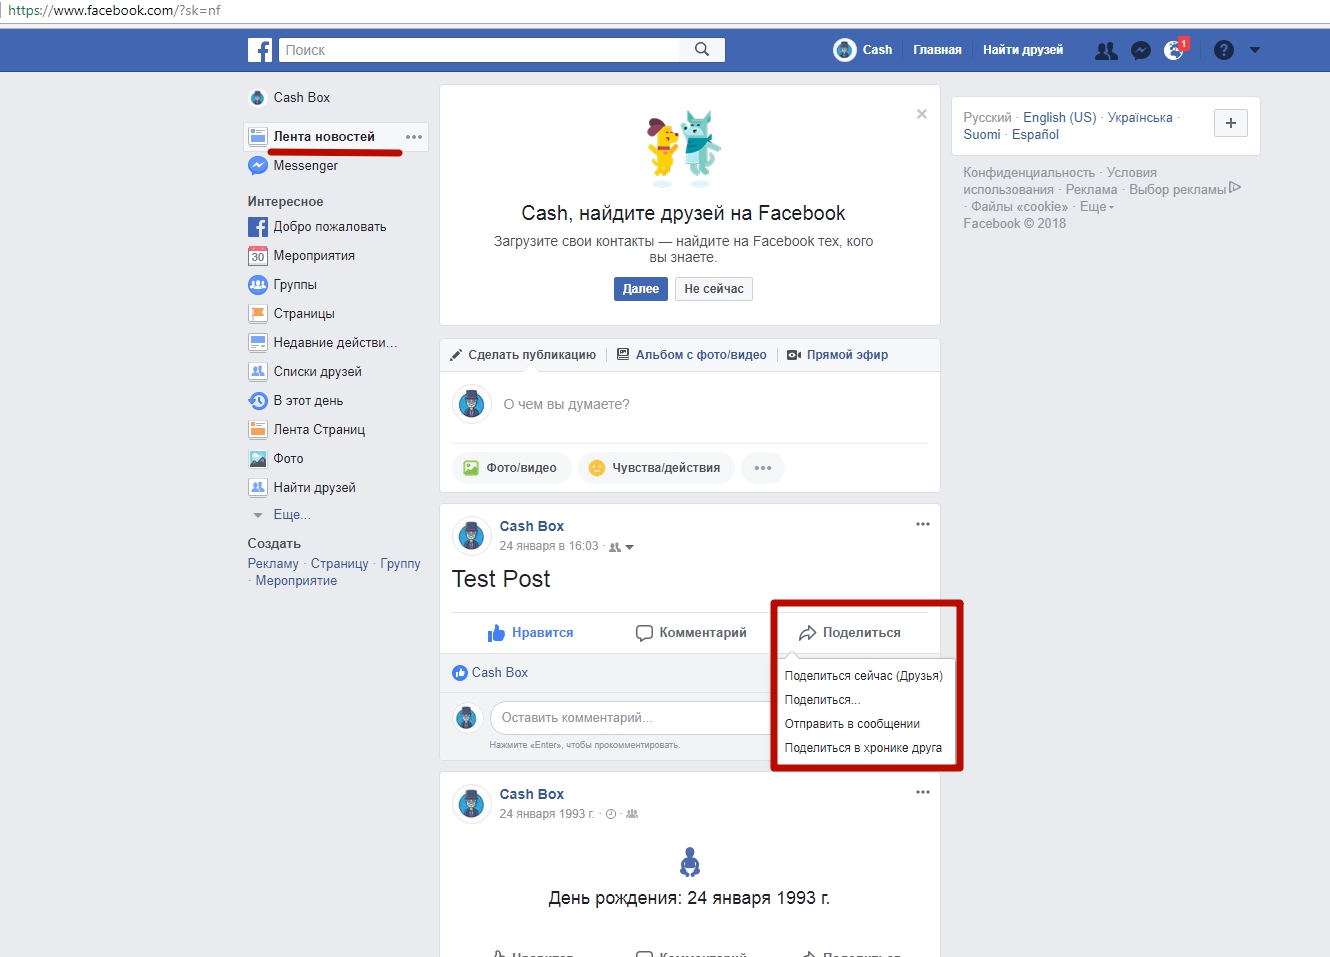The image size is (1330, 957).
Task: Open Test Post options ellipsis menu
Action: 922,524
